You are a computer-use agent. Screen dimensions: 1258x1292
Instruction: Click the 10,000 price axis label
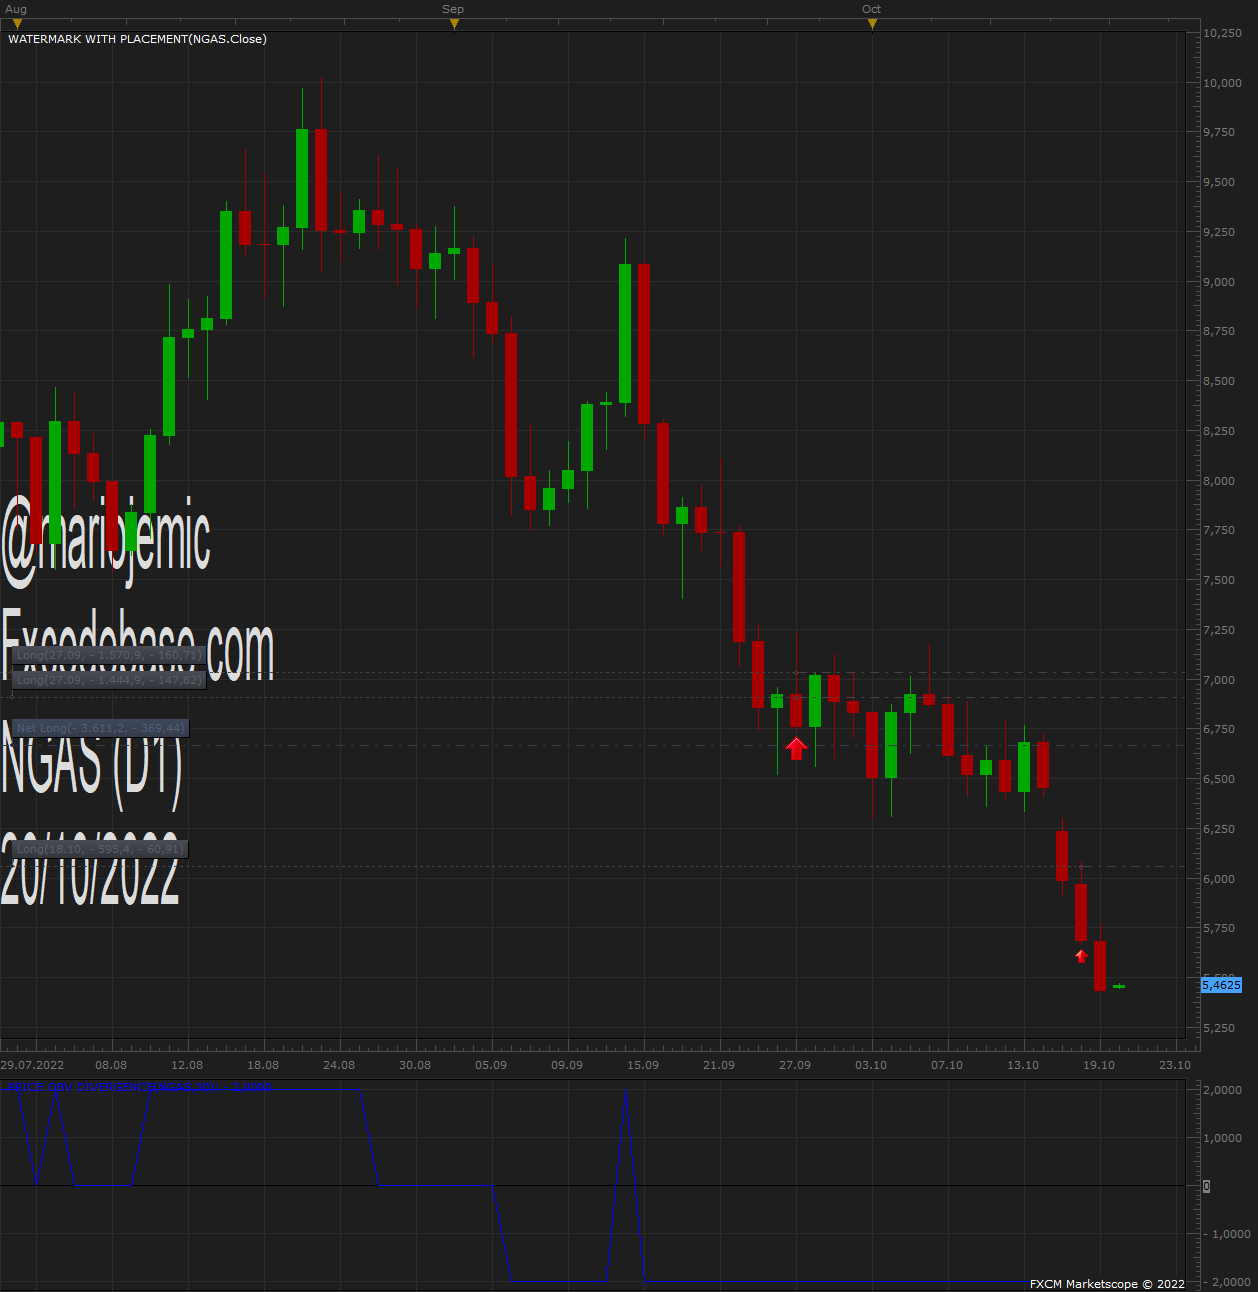pyautogui.click(x=1222, y=83)
